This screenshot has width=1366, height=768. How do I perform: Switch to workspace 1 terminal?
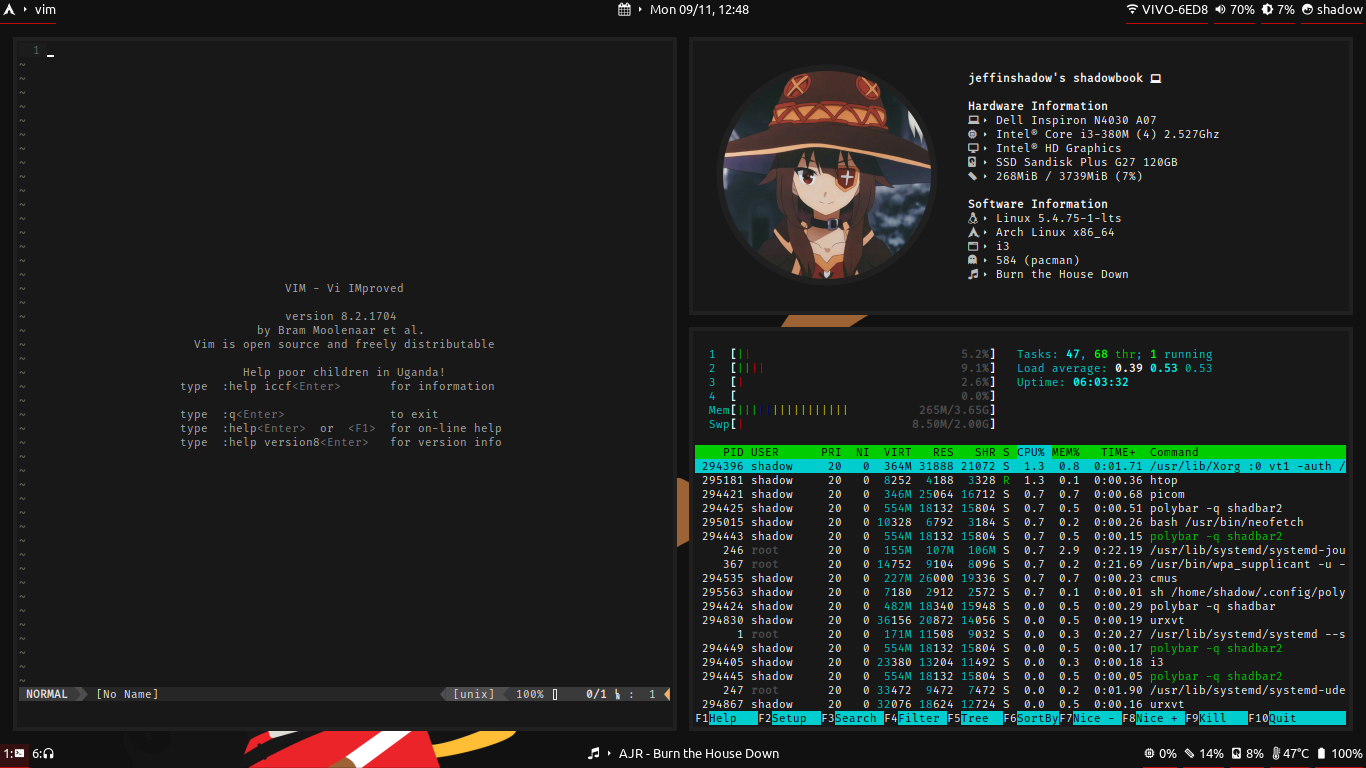[x=14, y=753]
